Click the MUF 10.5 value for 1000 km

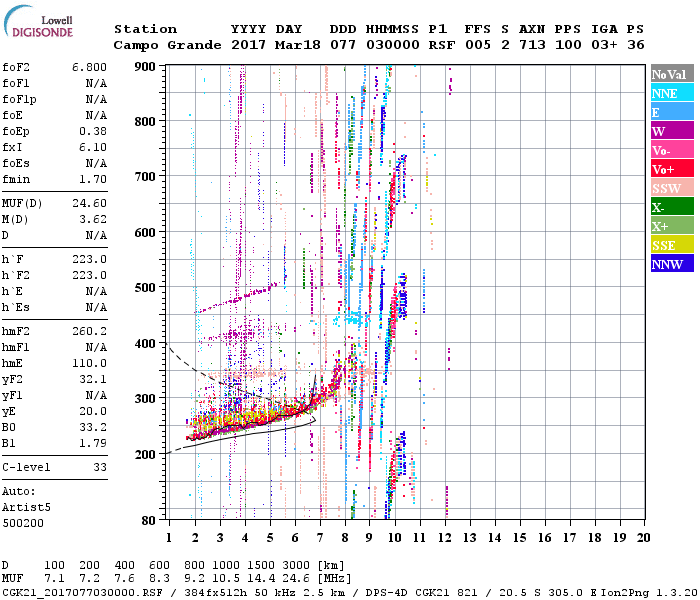pos(225,579)
